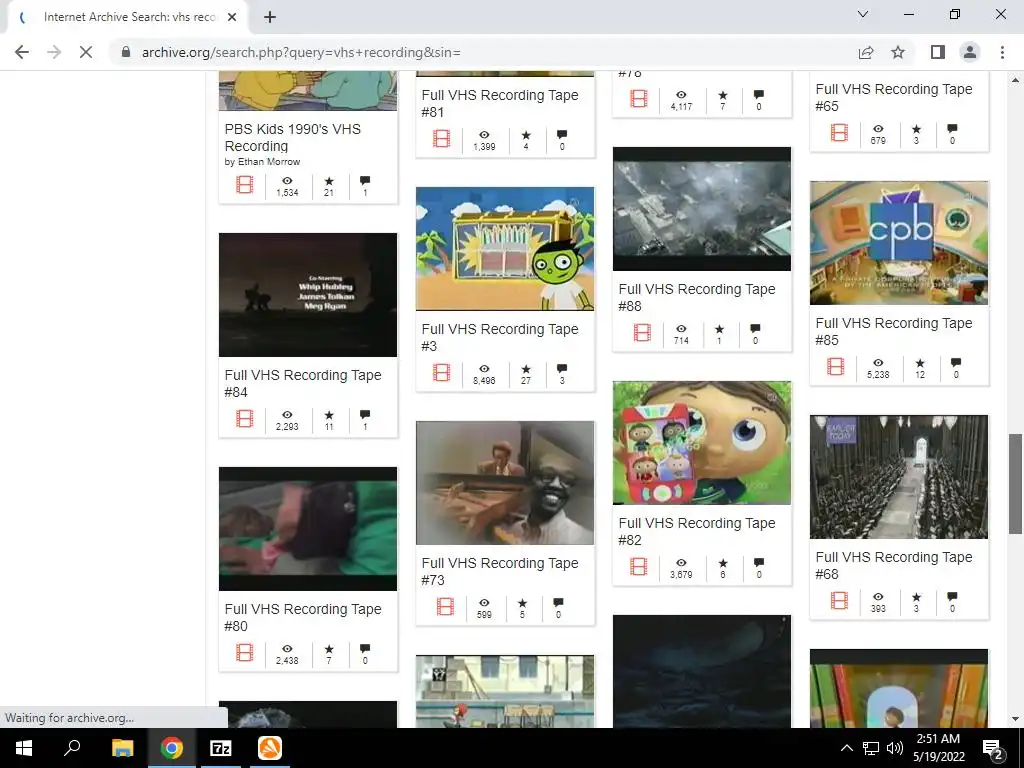Click the page vertical scrollbar thumb
This screenshot has height=768, width=1024.
pyautogui.click(x=1015, y=483)
